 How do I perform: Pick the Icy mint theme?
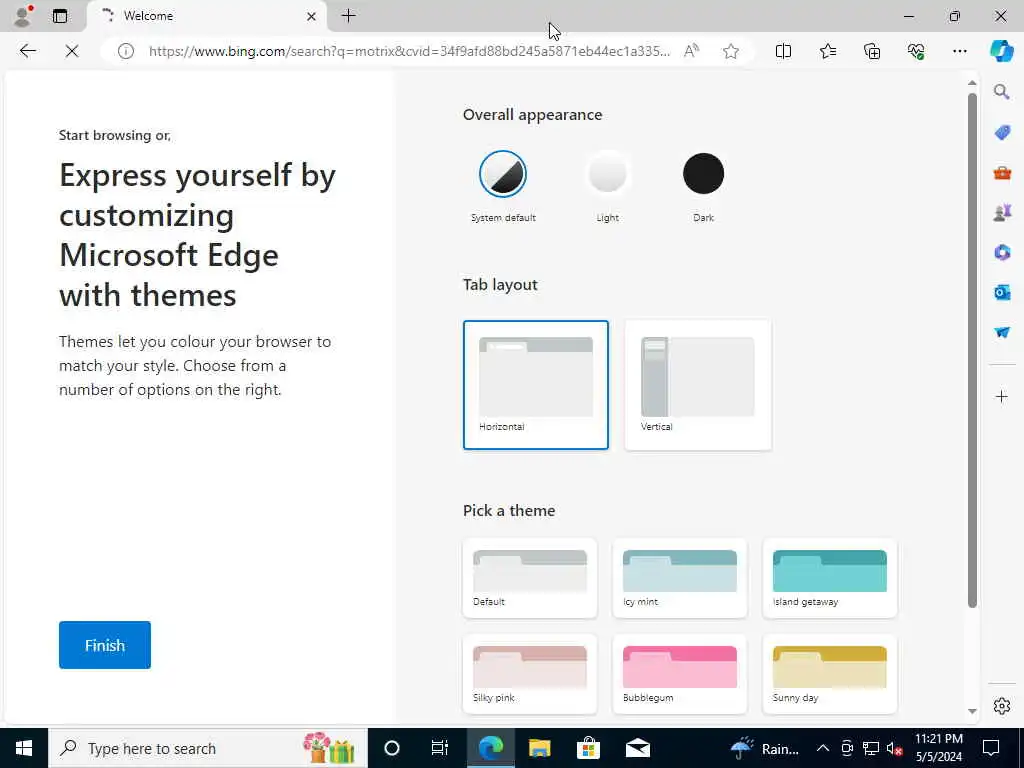(x=679, y=578)
